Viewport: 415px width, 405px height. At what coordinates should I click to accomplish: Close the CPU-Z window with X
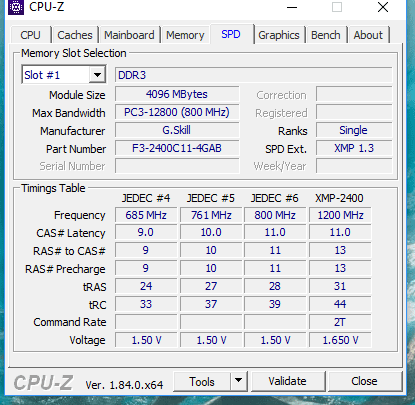tap(383, 7)
